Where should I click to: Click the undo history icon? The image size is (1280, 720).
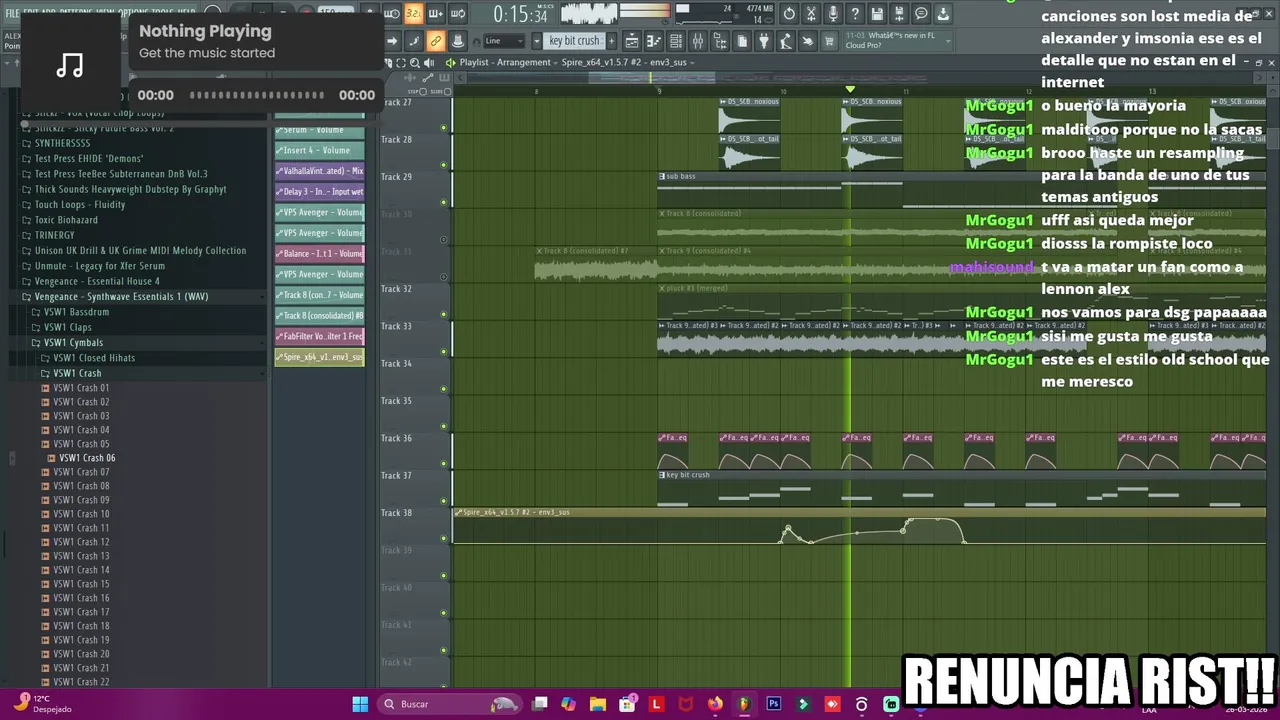point(789,14)
